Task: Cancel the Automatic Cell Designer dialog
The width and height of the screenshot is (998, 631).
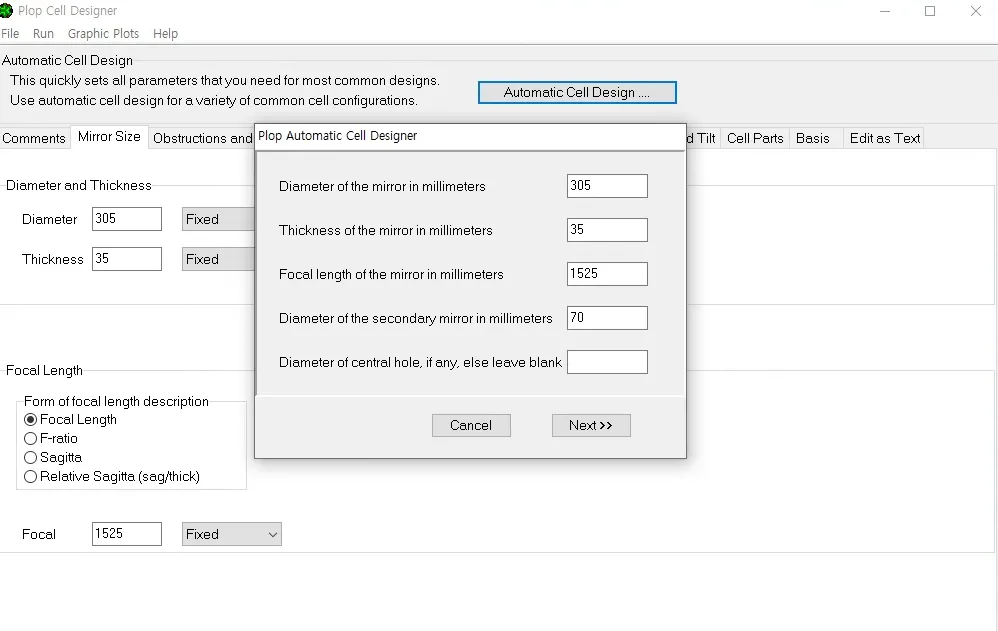Action: tap(471, 425)
